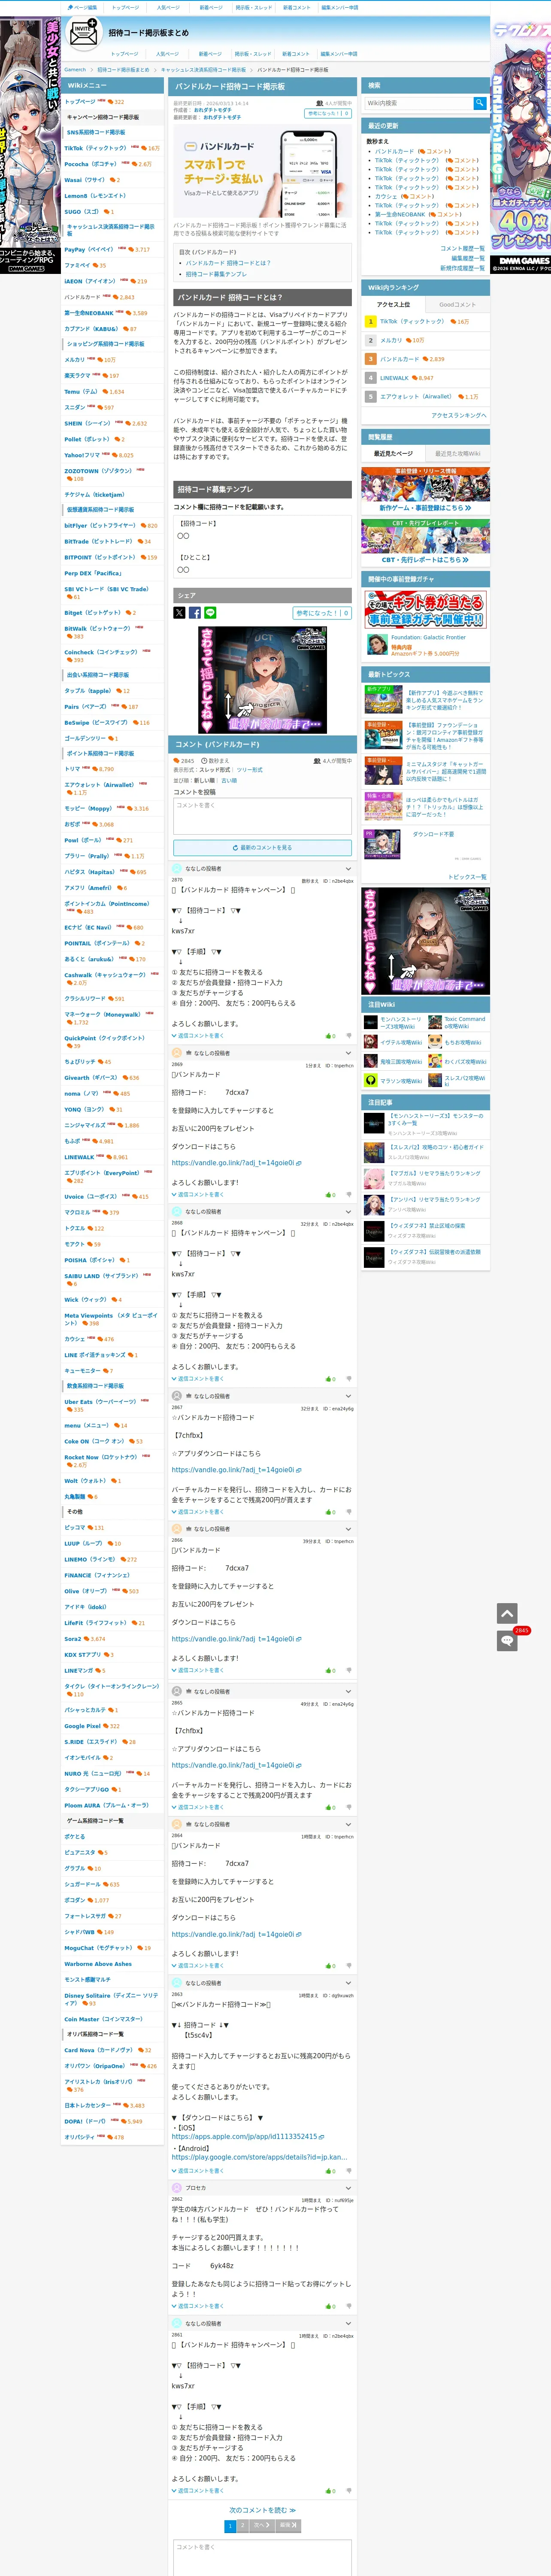The image size is (551, 2576).
Task: Expand options chevron on comment 2870
Action: pyautogui.click(x=348, y=869)
